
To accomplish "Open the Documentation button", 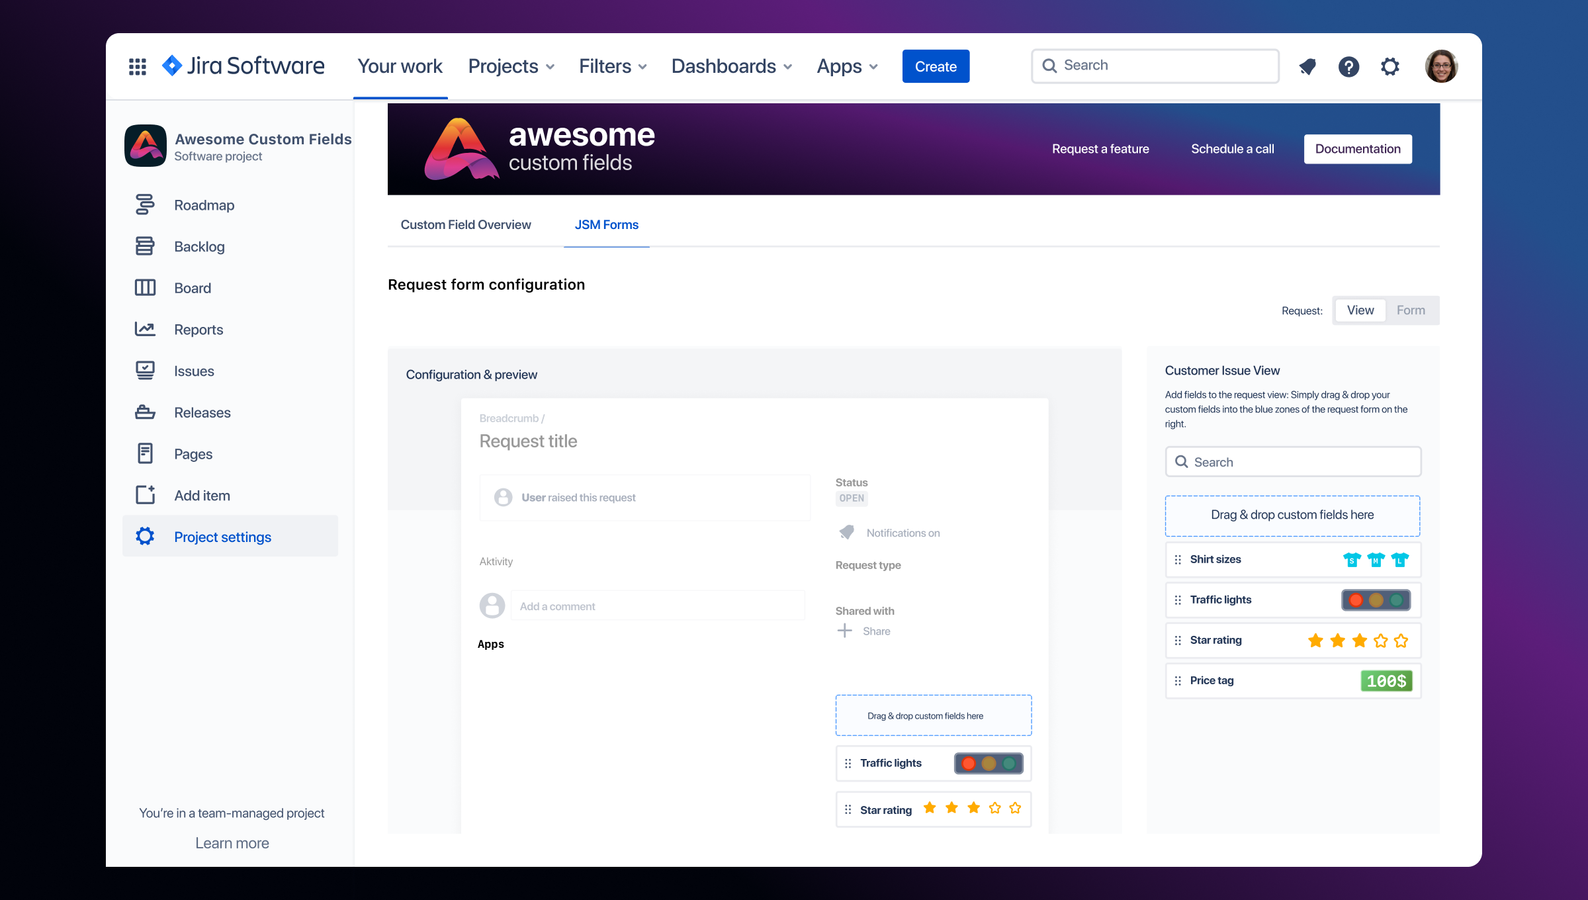I will tap(1358, 149).
